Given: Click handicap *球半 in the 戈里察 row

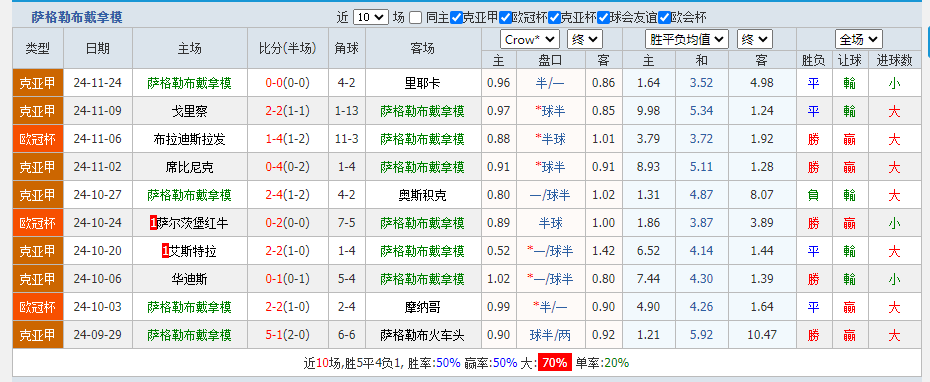Looking at the screenshot, I should [551, 112].
